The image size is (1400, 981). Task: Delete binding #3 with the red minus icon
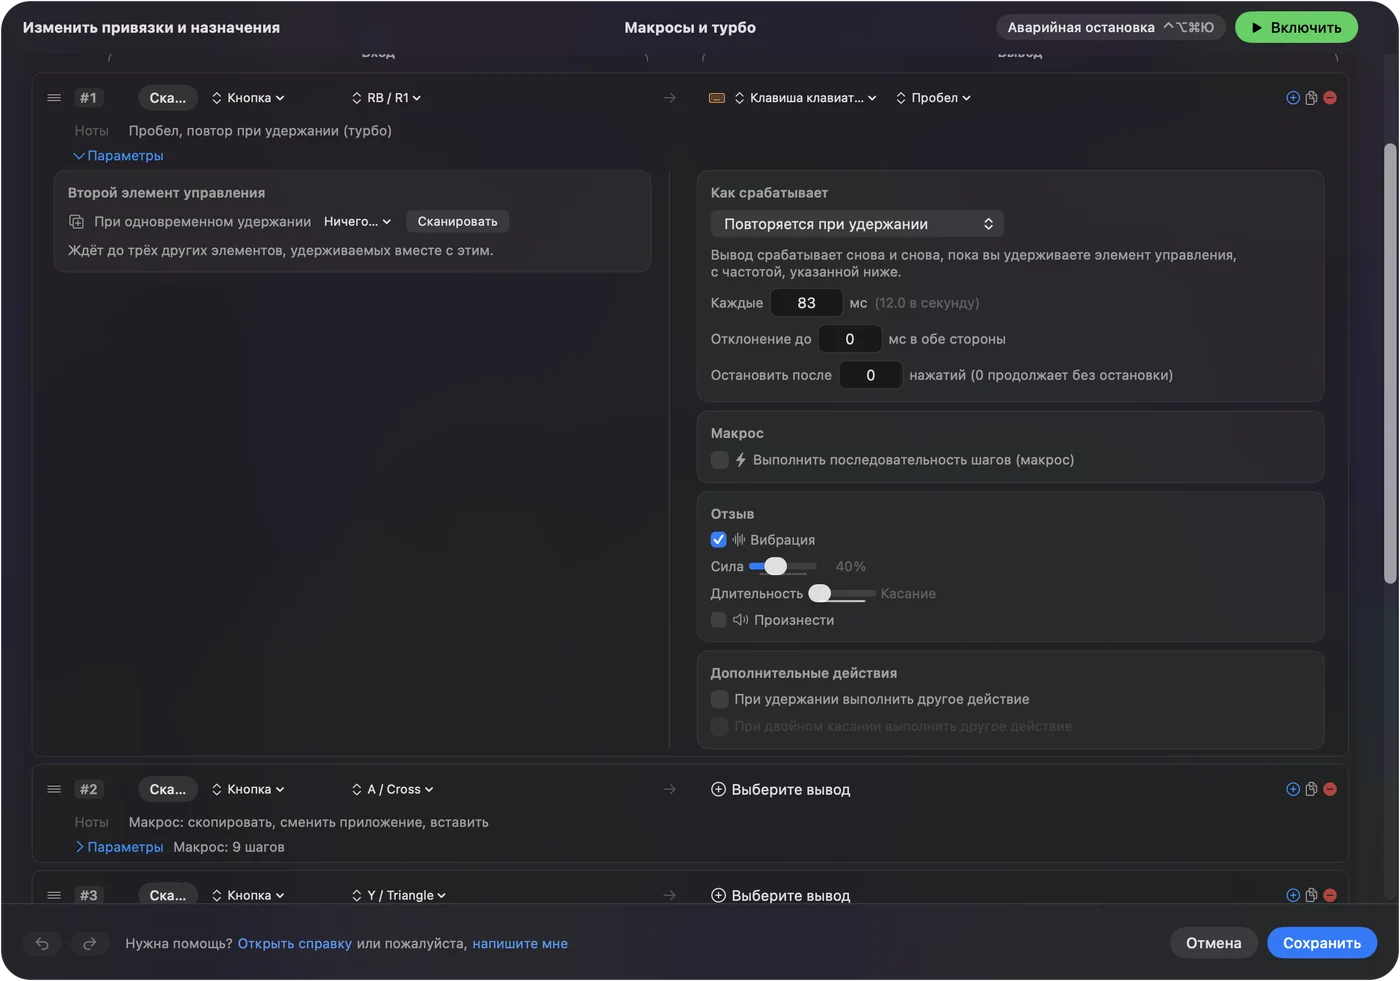point(1330,895)
